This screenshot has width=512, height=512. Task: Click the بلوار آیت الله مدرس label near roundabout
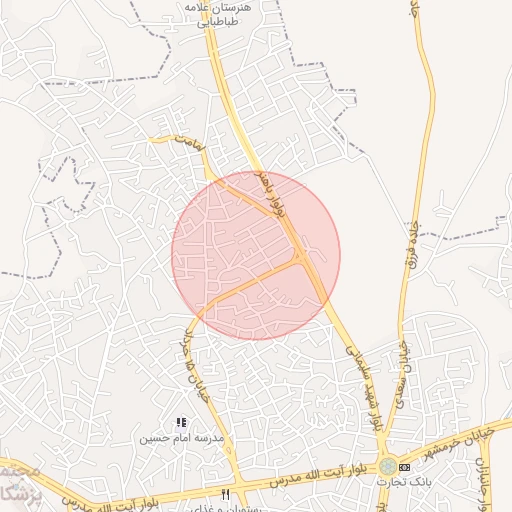pyautogui.click(x=318, y=476)
